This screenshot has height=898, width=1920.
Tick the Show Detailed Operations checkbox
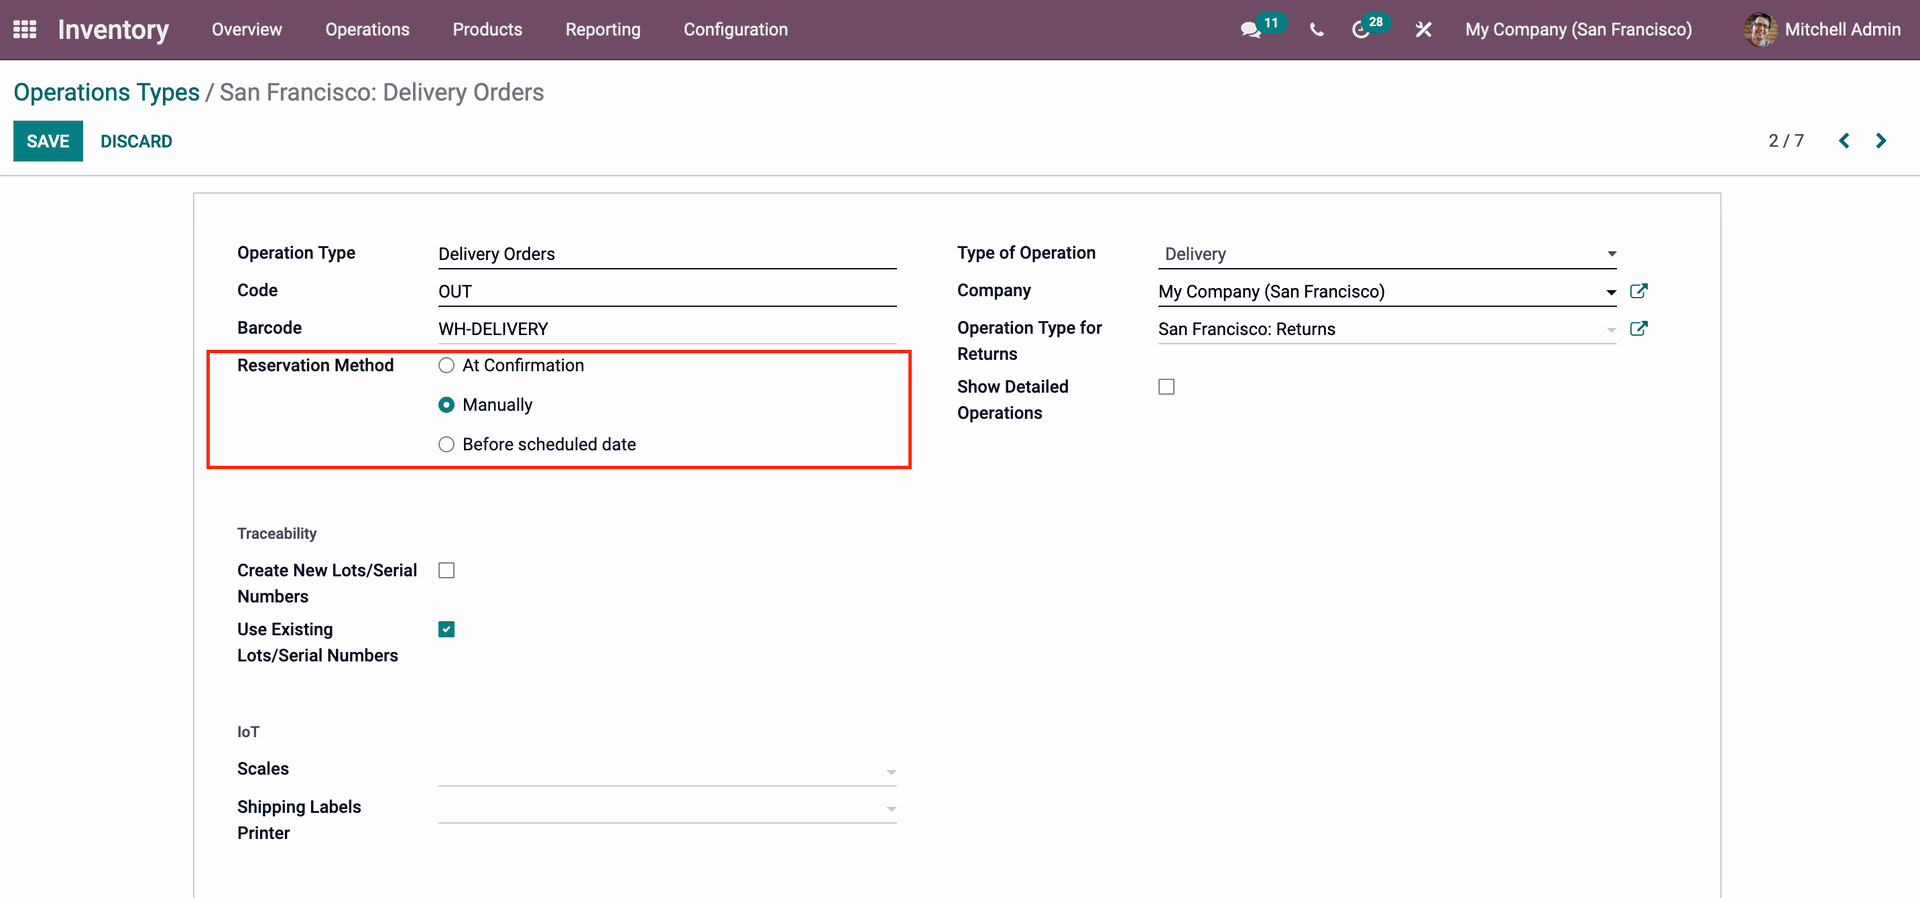tap(1166, 387)
